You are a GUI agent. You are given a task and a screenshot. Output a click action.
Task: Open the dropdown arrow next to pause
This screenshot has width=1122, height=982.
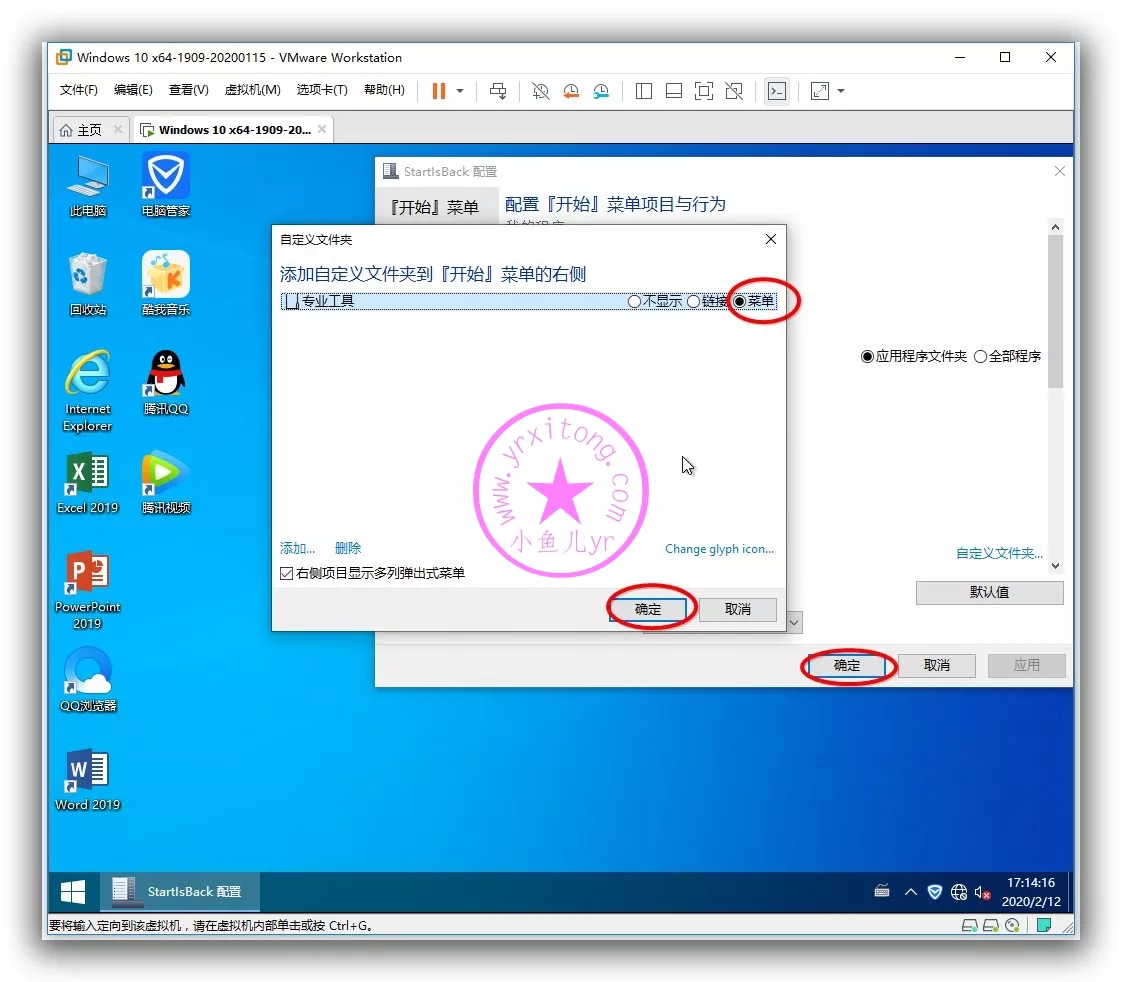(460, 91)
